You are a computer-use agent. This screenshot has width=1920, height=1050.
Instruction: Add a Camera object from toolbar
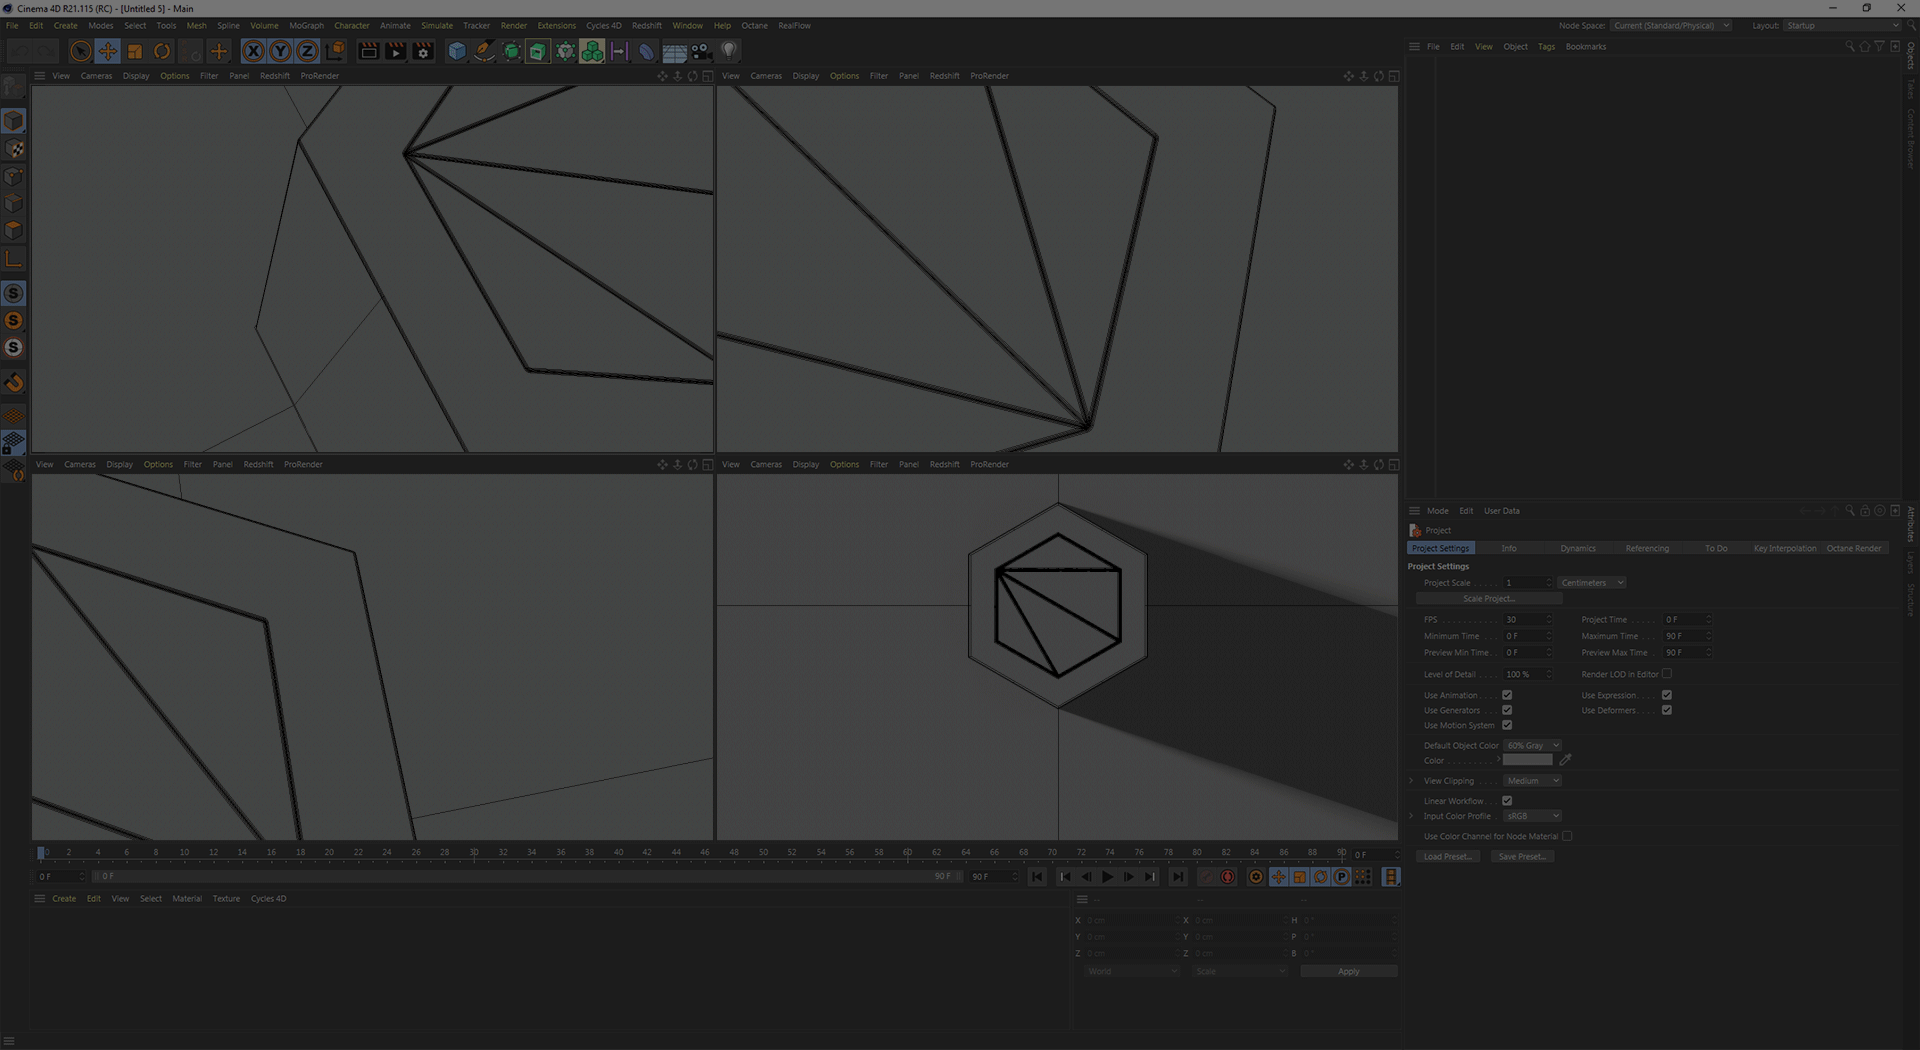(x=701, y=51)
